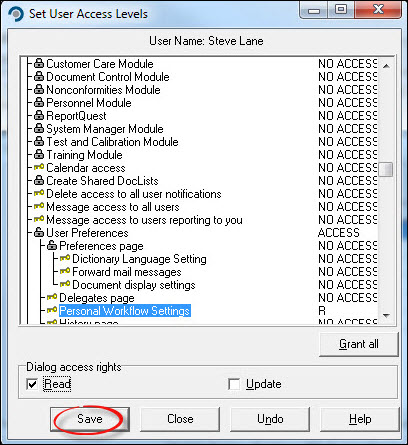Click open lock icon for User Preferences
The width and height of the screenshot is (408, 445).
click(39, 232)
